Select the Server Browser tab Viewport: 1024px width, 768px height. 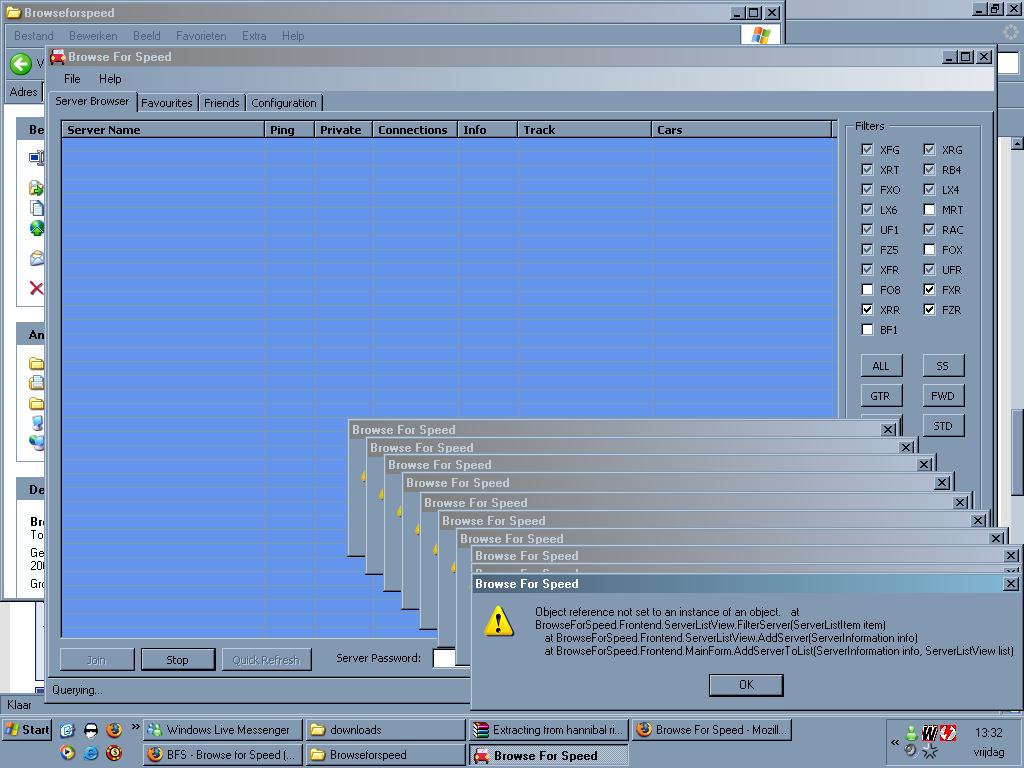click(x=92, y=101)
